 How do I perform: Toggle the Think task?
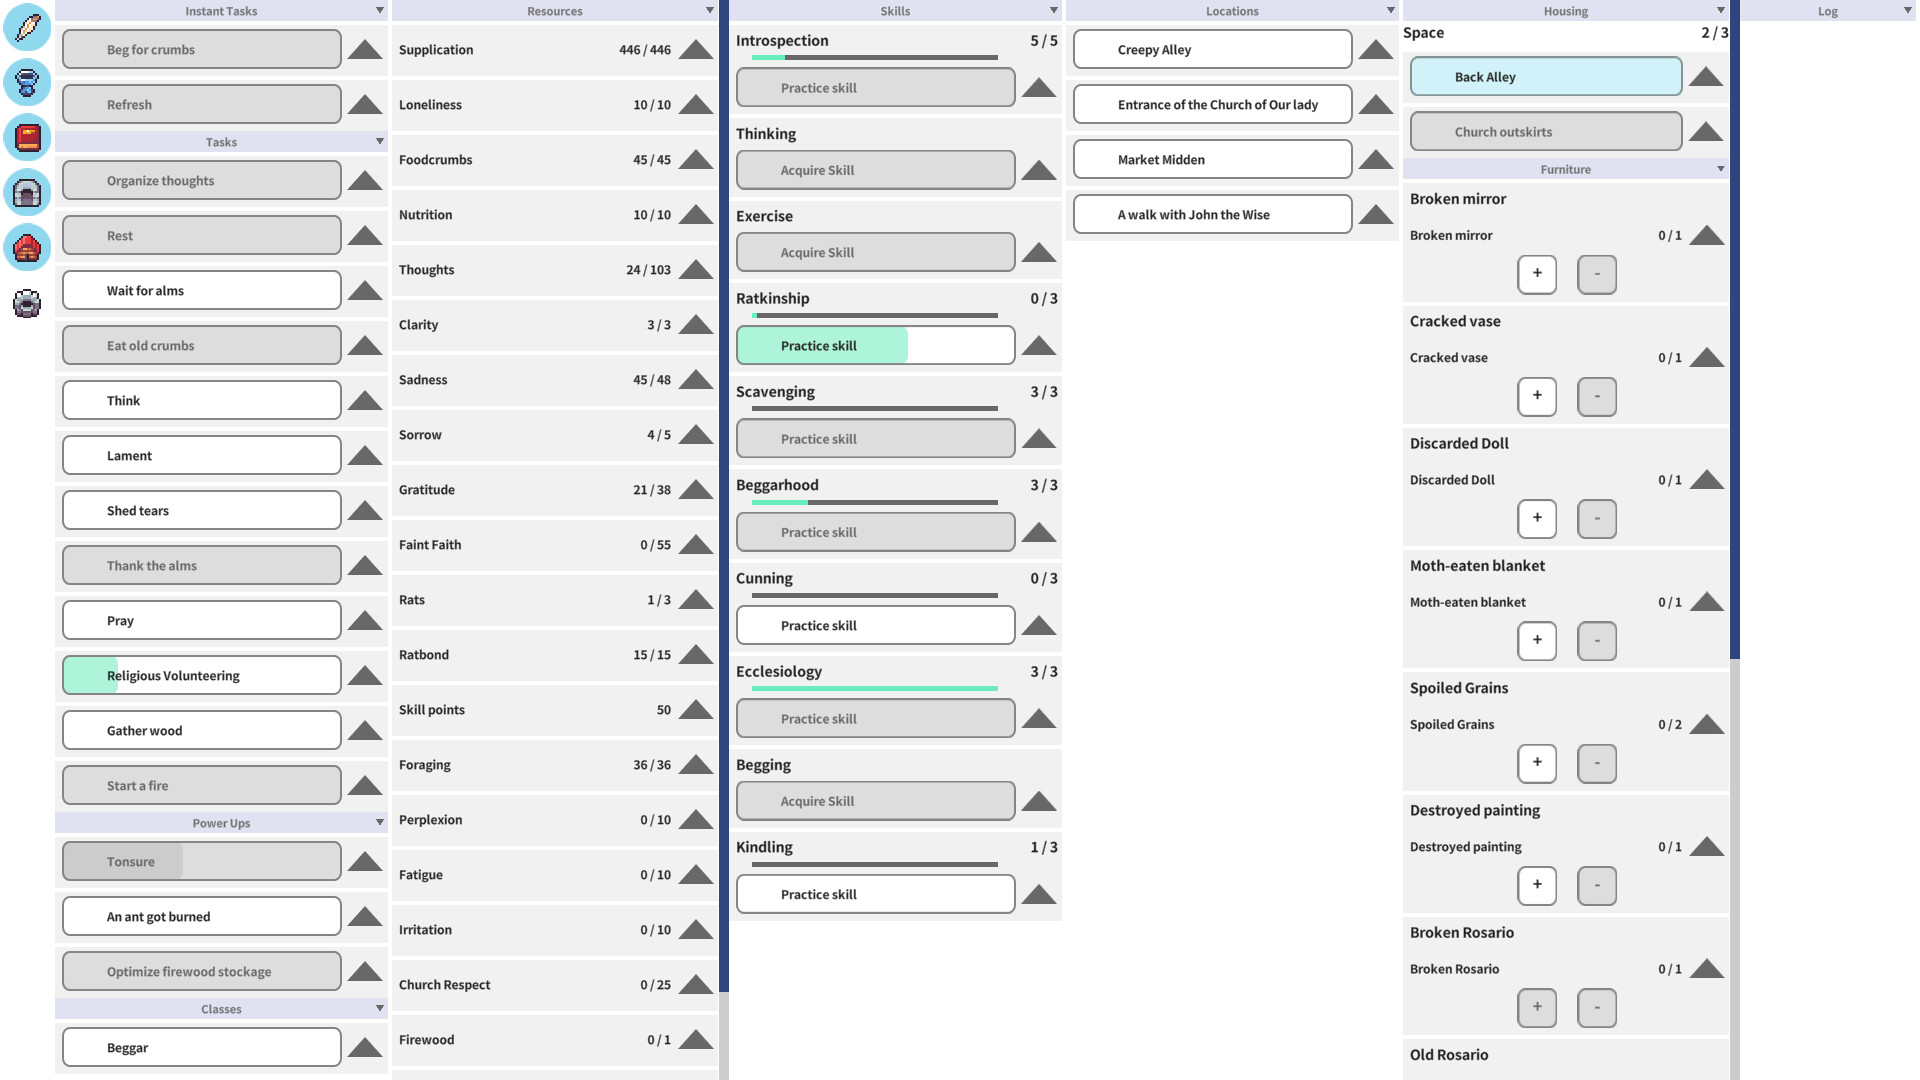(202, 400)
